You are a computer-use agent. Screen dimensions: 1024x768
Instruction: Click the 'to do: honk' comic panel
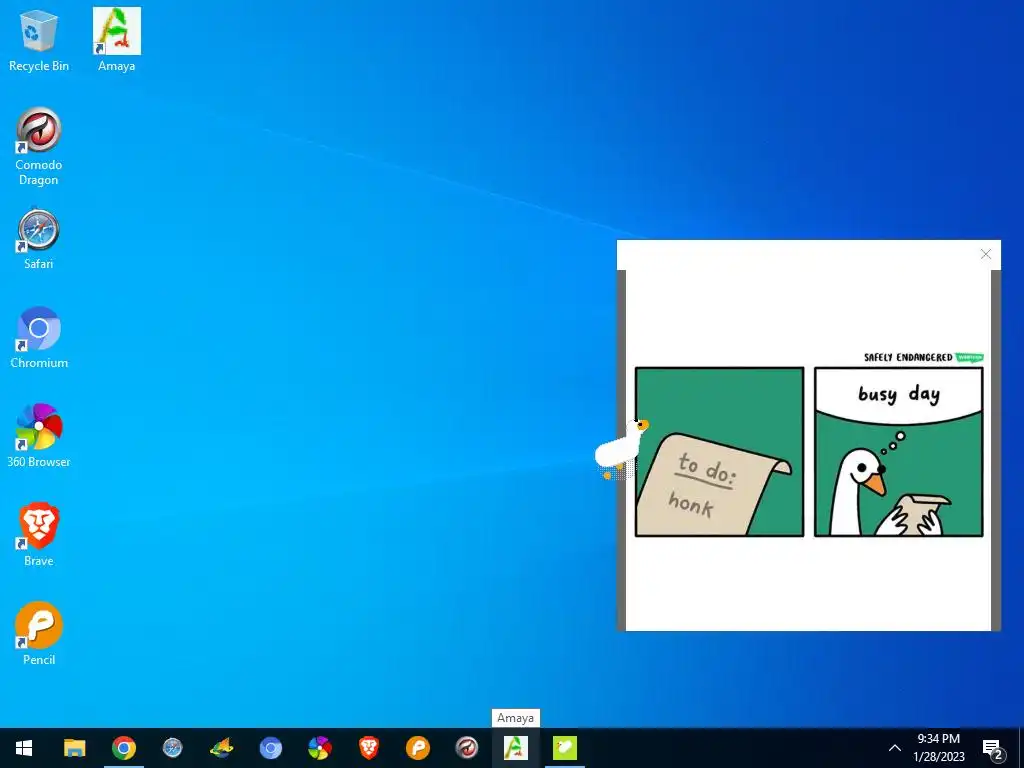719,452
